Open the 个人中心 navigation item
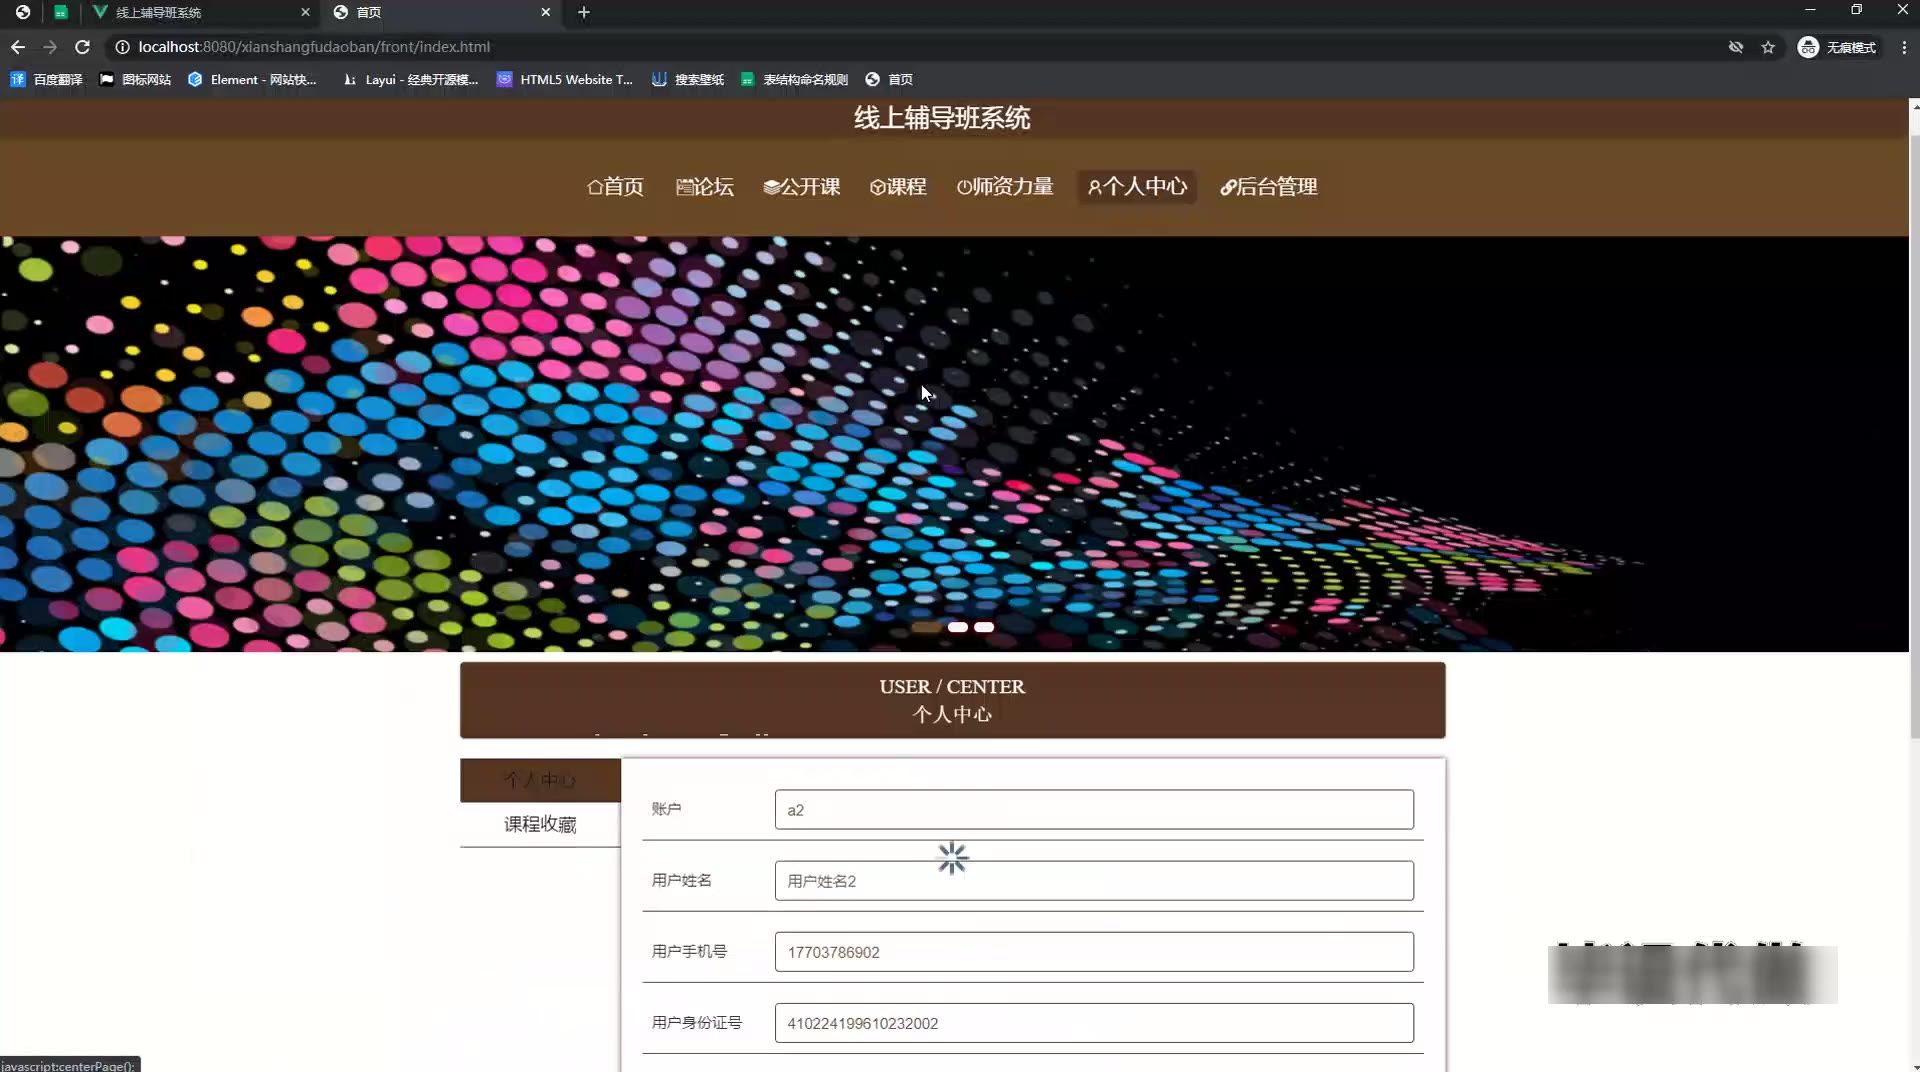Image resolution: width=1920 pixels, height=1072 pixels. (x=1137, y=187)
